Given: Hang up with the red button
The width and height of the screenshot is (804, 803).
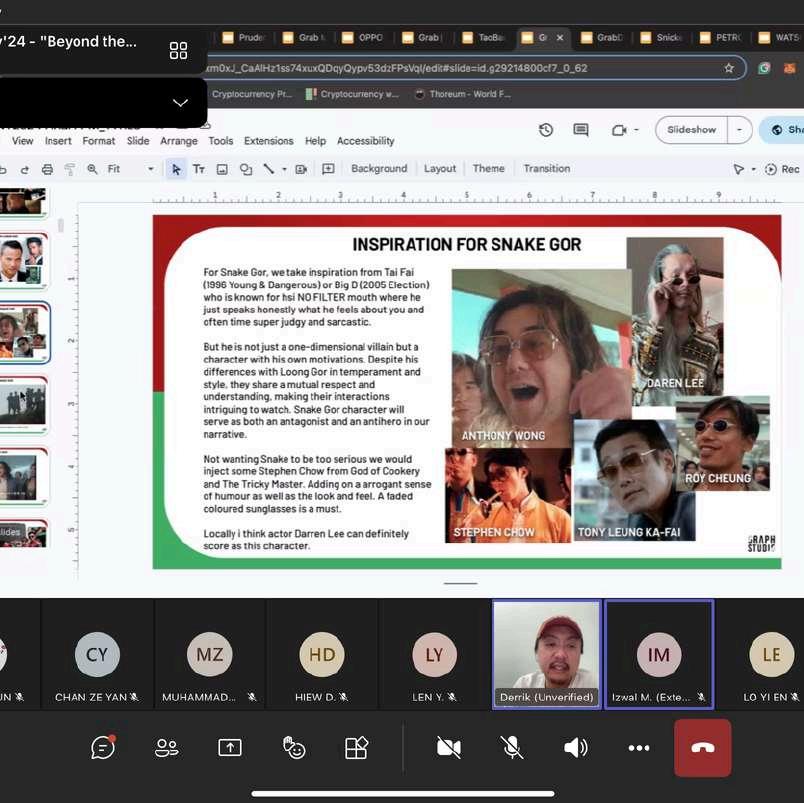Looking at the screenshot, I should click(702, 748).
